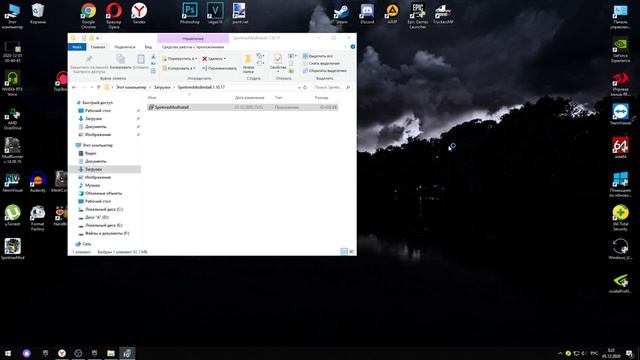Open Explorer help question-mark icon

[x=353, y=47]
